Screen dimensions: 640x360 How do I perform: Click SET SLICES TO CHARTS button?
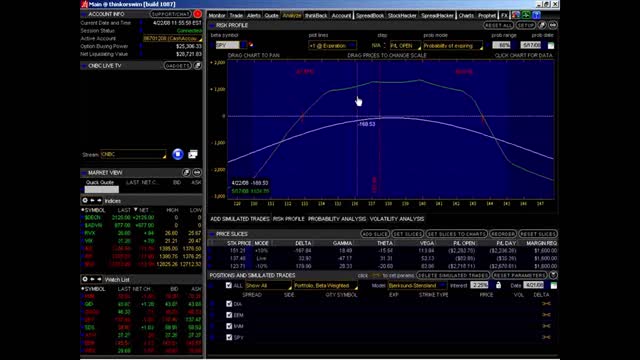pos(456,234)
